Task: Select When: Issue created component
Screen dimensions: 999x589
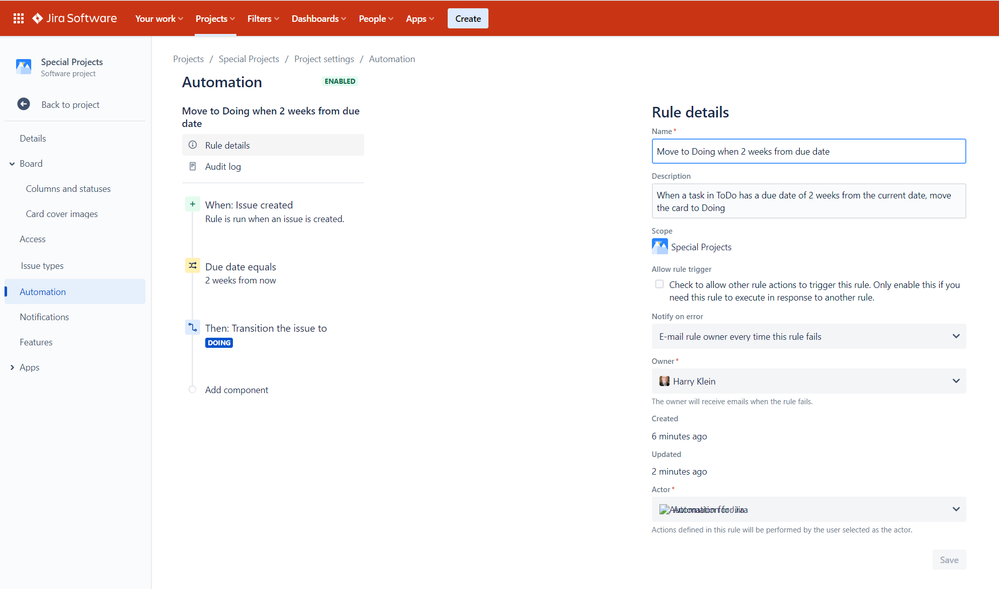Action: point(249,205)
